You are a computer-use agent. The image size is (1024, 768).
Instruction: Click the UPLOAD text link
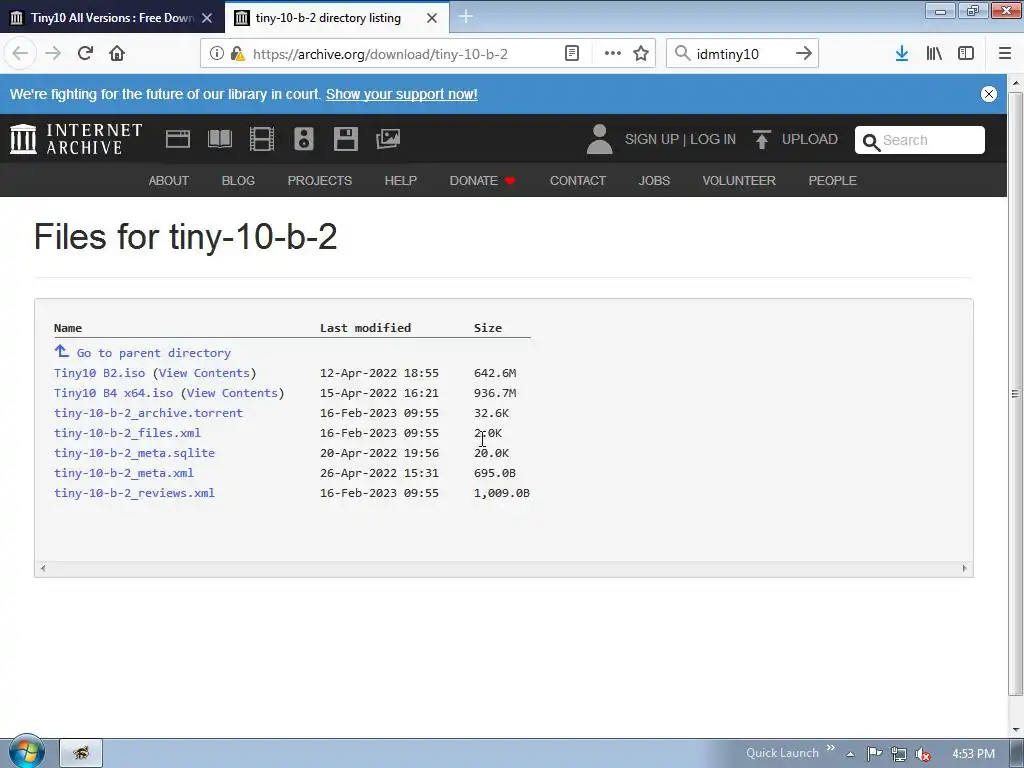tap(810, 140)
